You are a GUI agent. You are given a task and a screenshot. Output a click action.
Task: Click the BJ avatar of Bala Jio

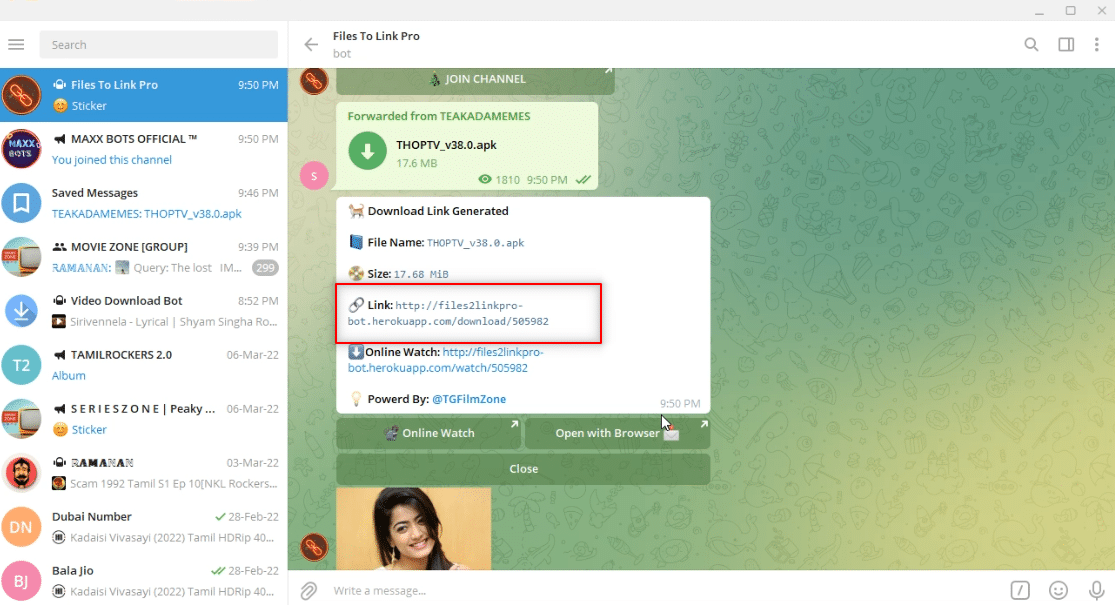coord(21,582)
